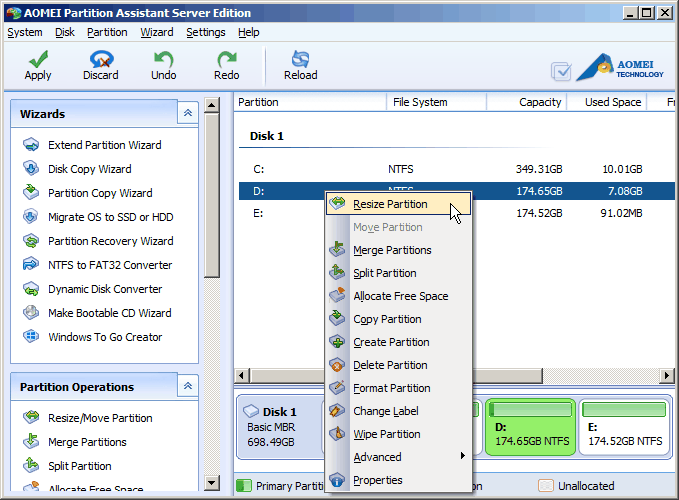Click the Disk 1 group heading
679x500 pixels.
tap(266, 136)
